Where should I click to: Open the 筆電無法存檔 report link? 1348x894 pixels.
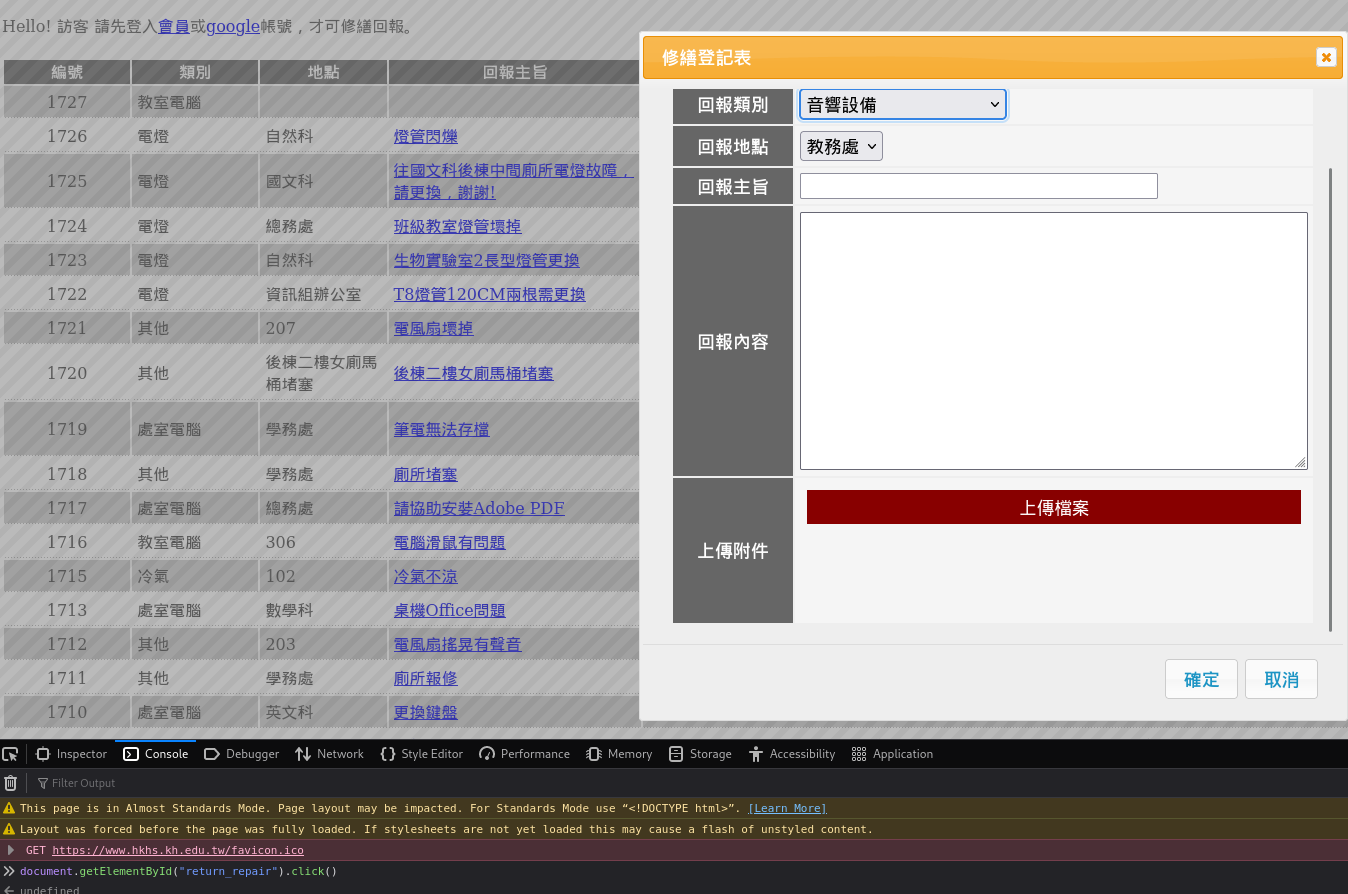(442, 429)
